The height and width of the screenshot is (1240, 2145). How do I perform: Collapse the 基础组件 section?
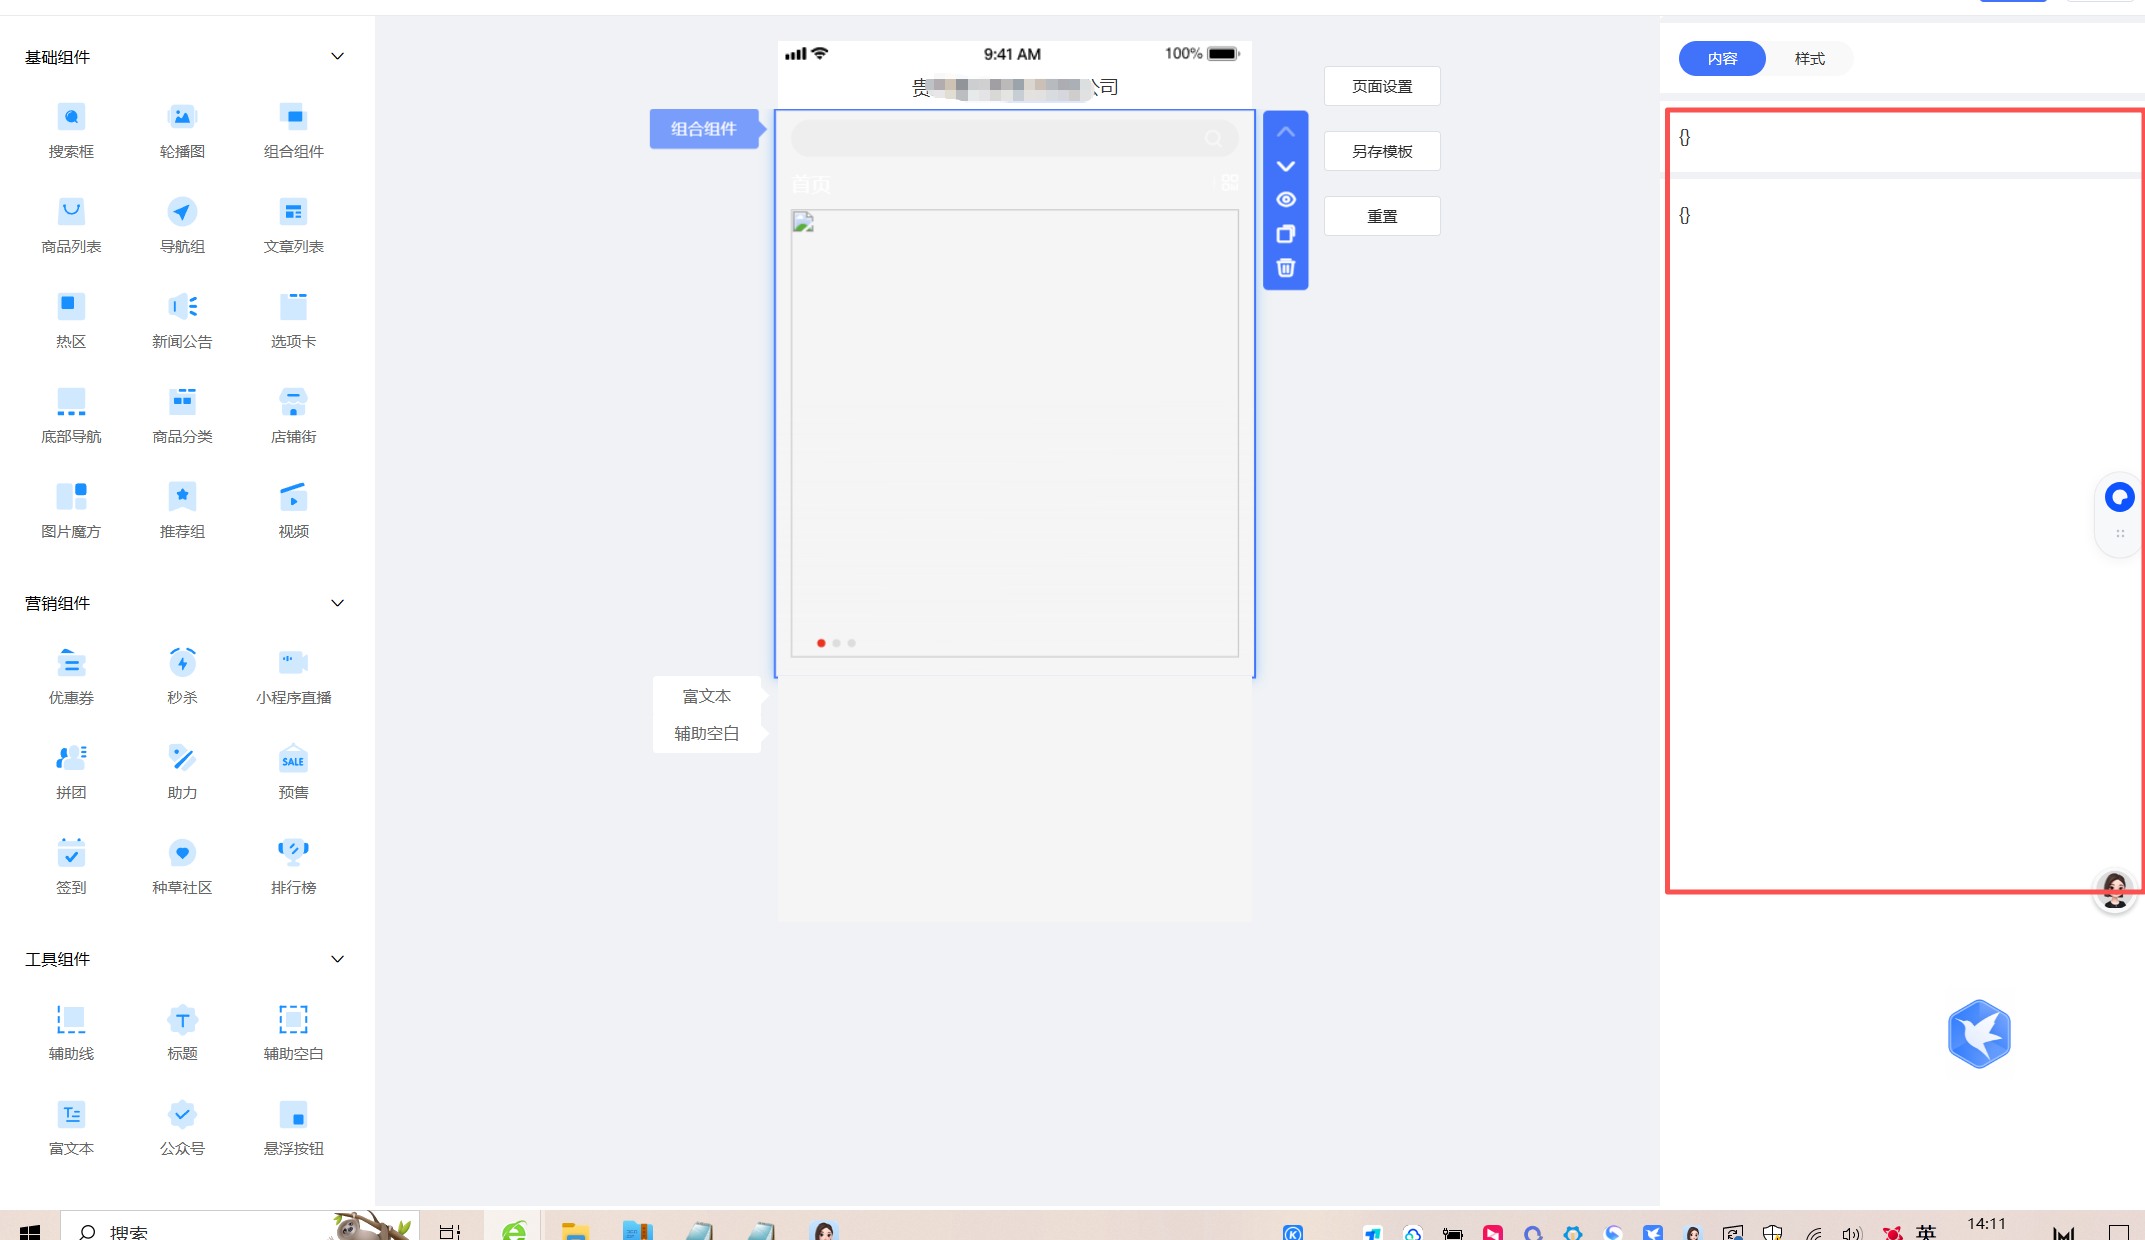[x=337, y=57]
